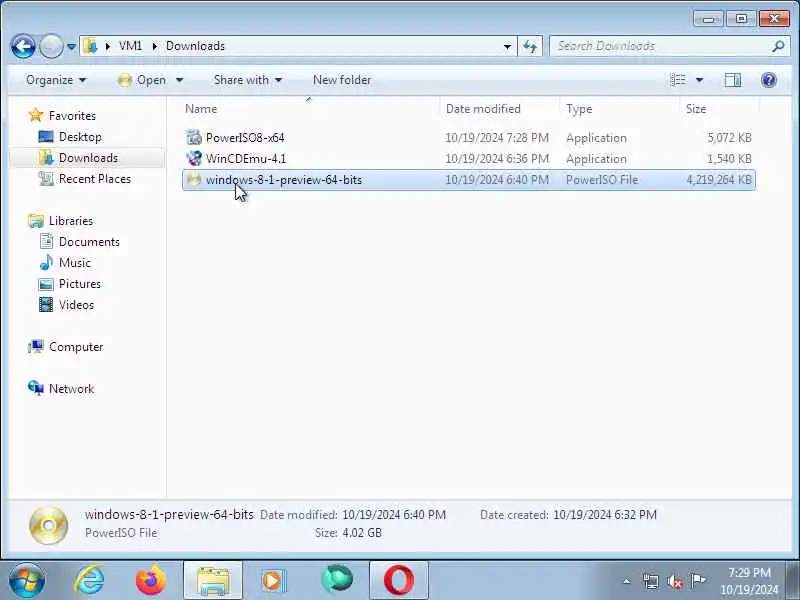
Task: Select the windows-8-1-preview-64-bits file name
Action: (284, 180)
